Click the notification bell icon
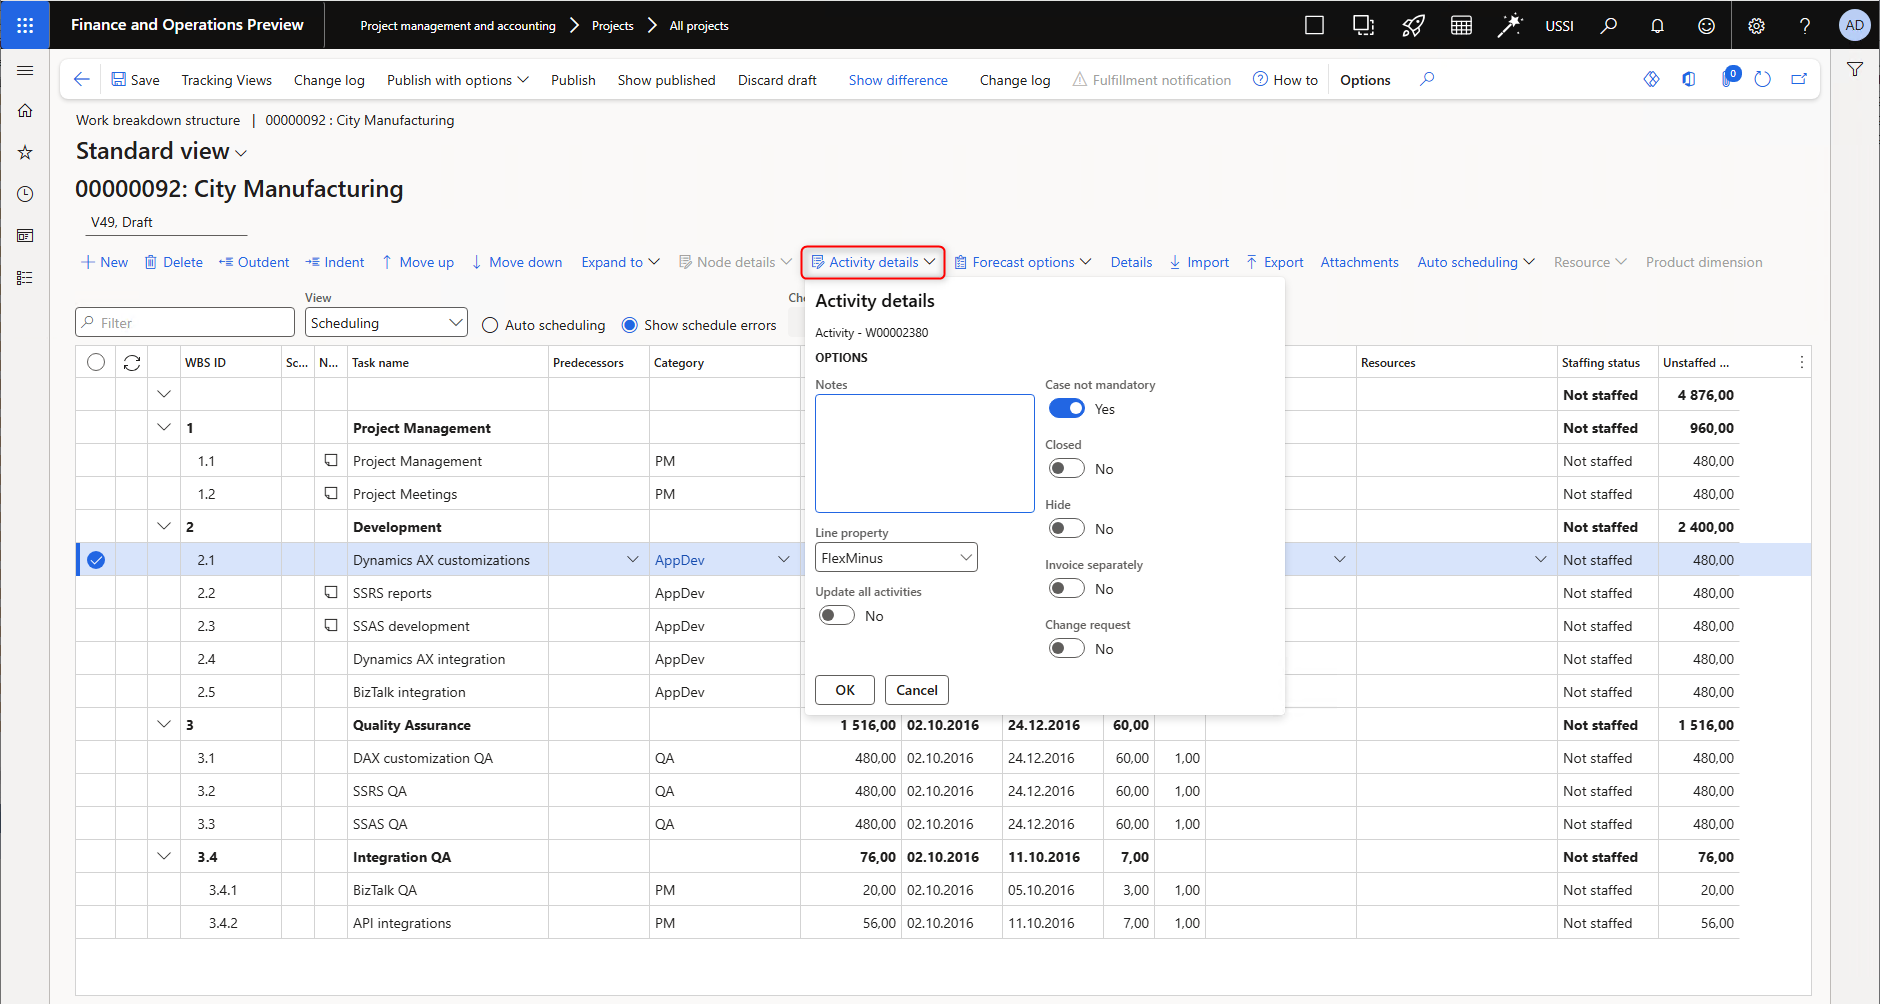This screenshot has height=1004, width=1880. [x=1657, y=26]
